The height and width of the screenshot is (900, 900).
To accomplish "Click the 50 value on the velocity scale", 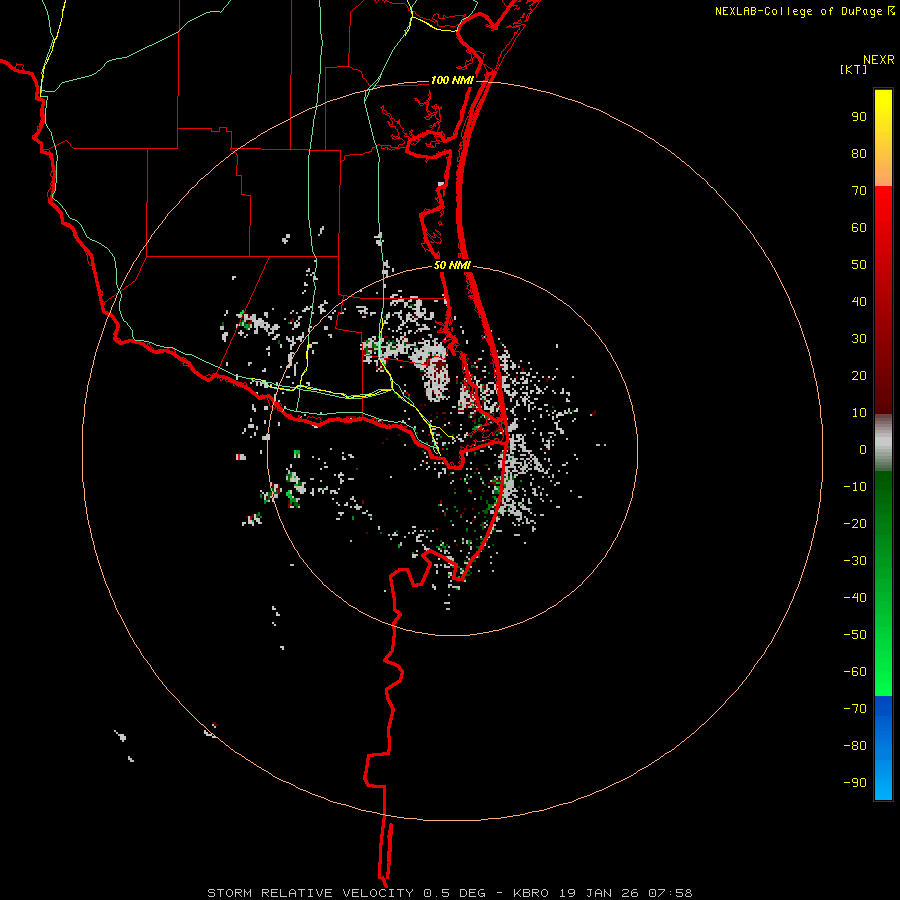I will pyautogui.click(x=859, y=265).
